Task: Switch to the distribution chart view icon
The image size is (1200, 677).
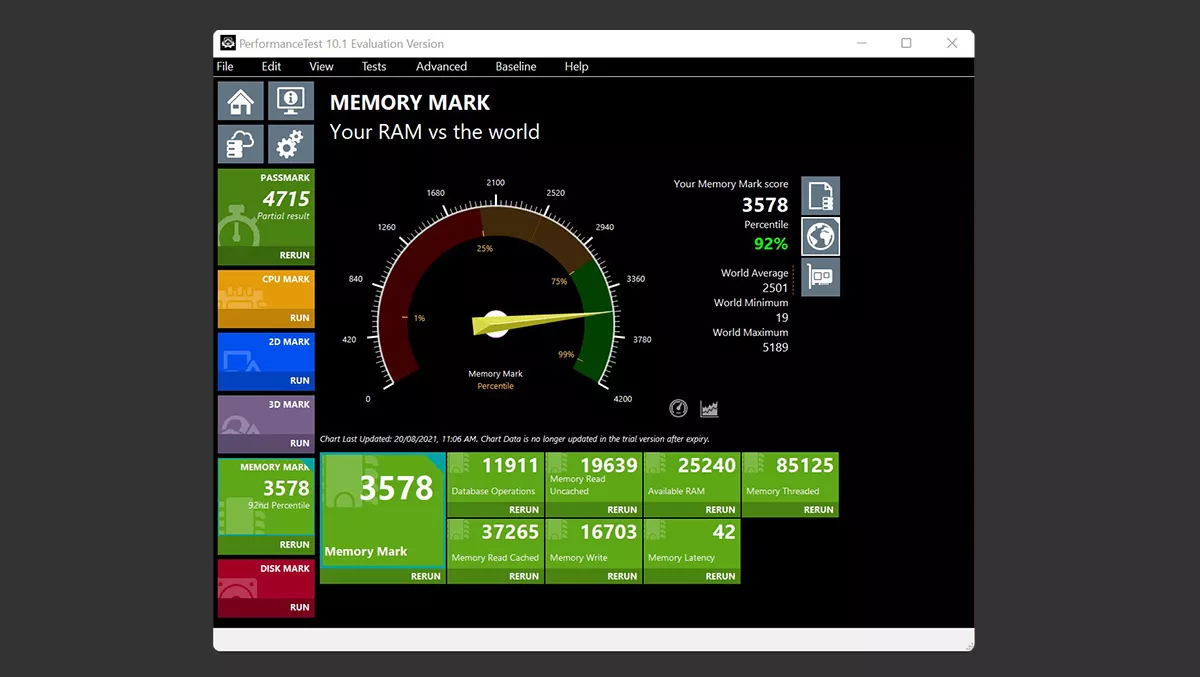Action: tap(709, 408)
